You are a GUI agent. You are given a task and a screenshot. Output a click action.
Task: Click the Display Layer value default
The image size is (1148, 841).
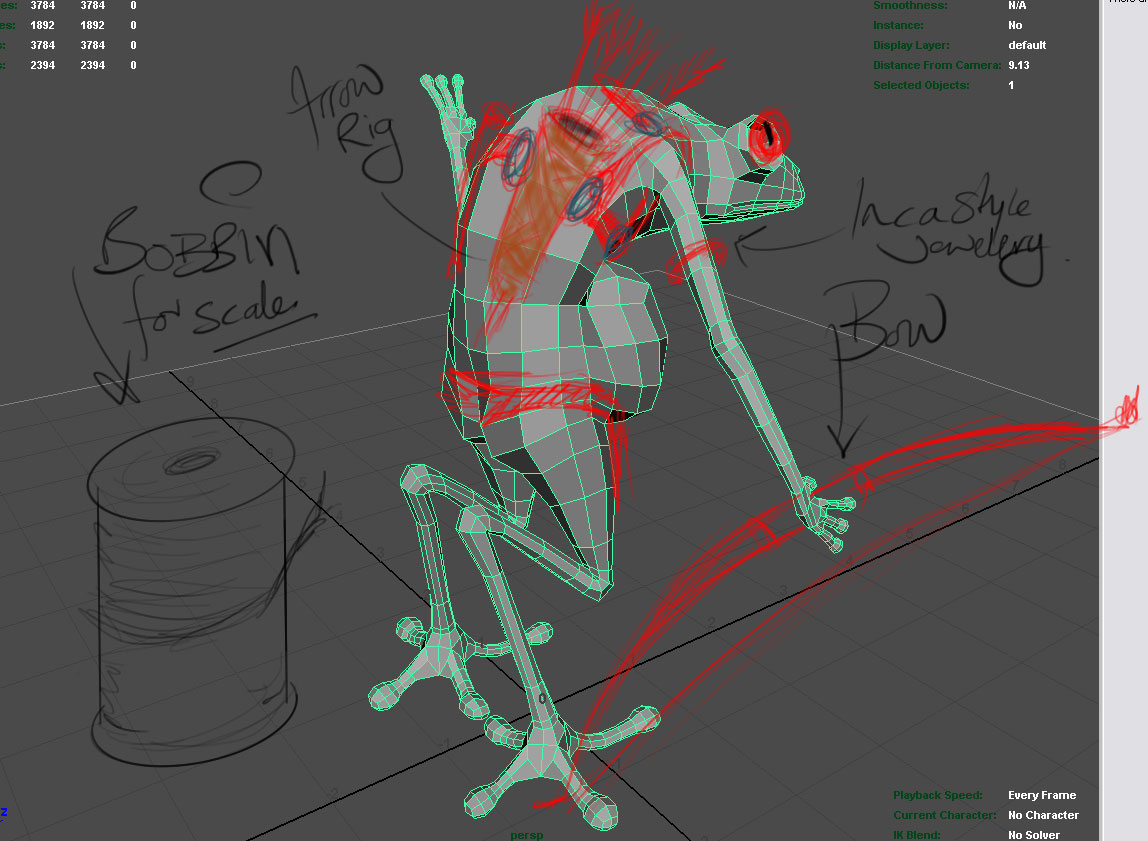1026,45
